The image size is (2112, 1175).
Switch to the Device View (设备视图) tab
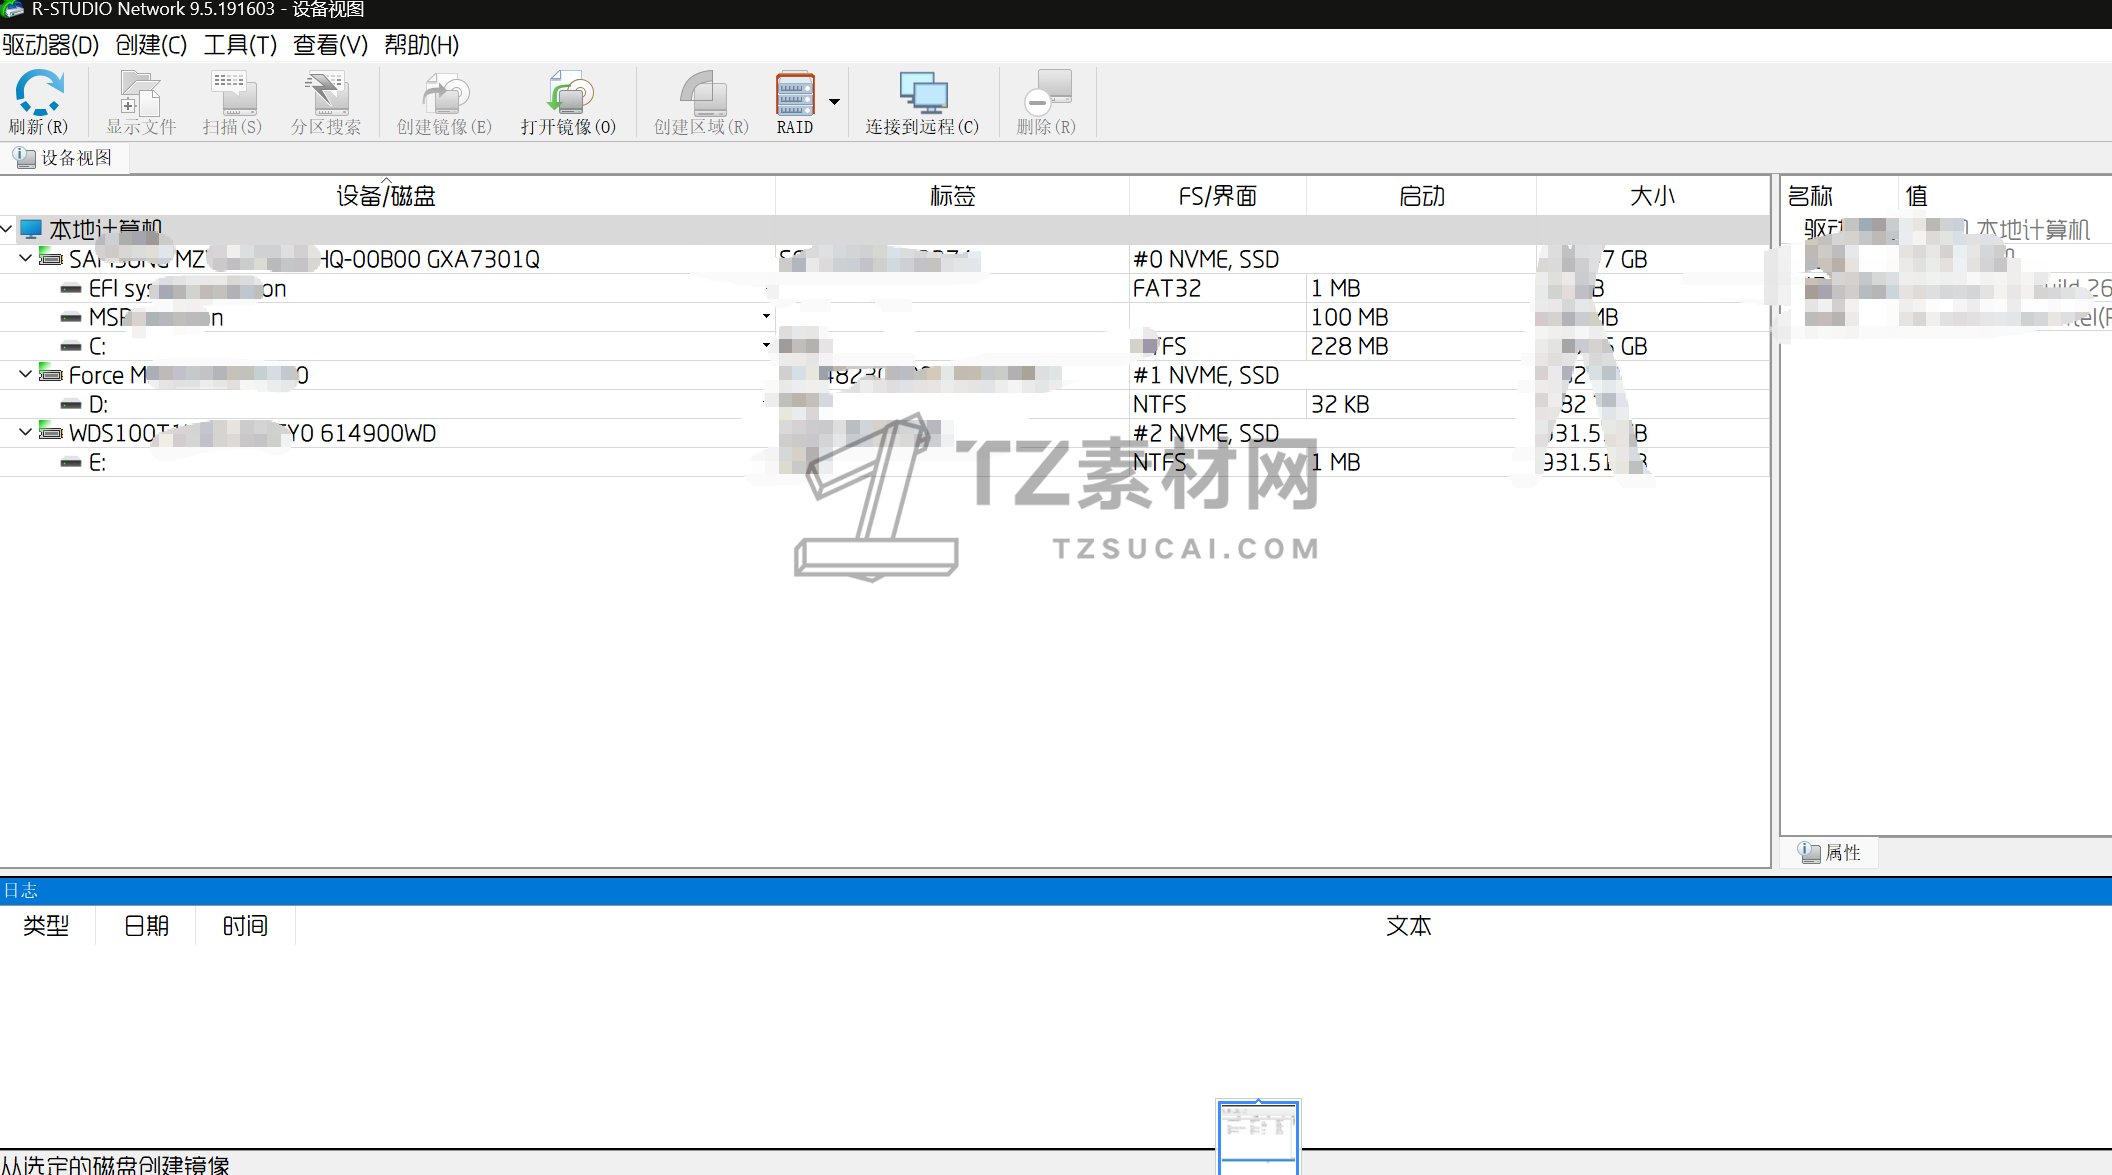(65, 158)
